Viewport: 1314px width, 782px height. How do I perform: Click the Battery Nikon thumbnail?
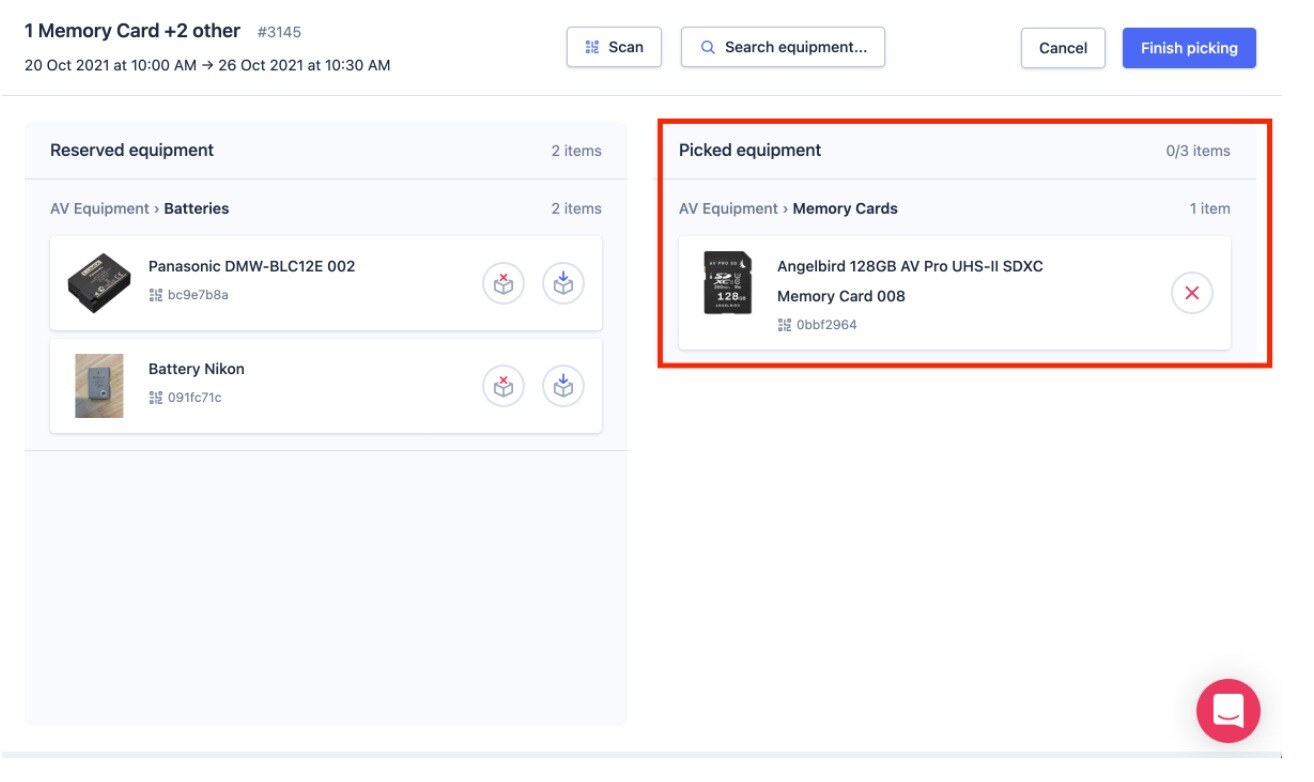pyautogui.click(x=99, y=385)
